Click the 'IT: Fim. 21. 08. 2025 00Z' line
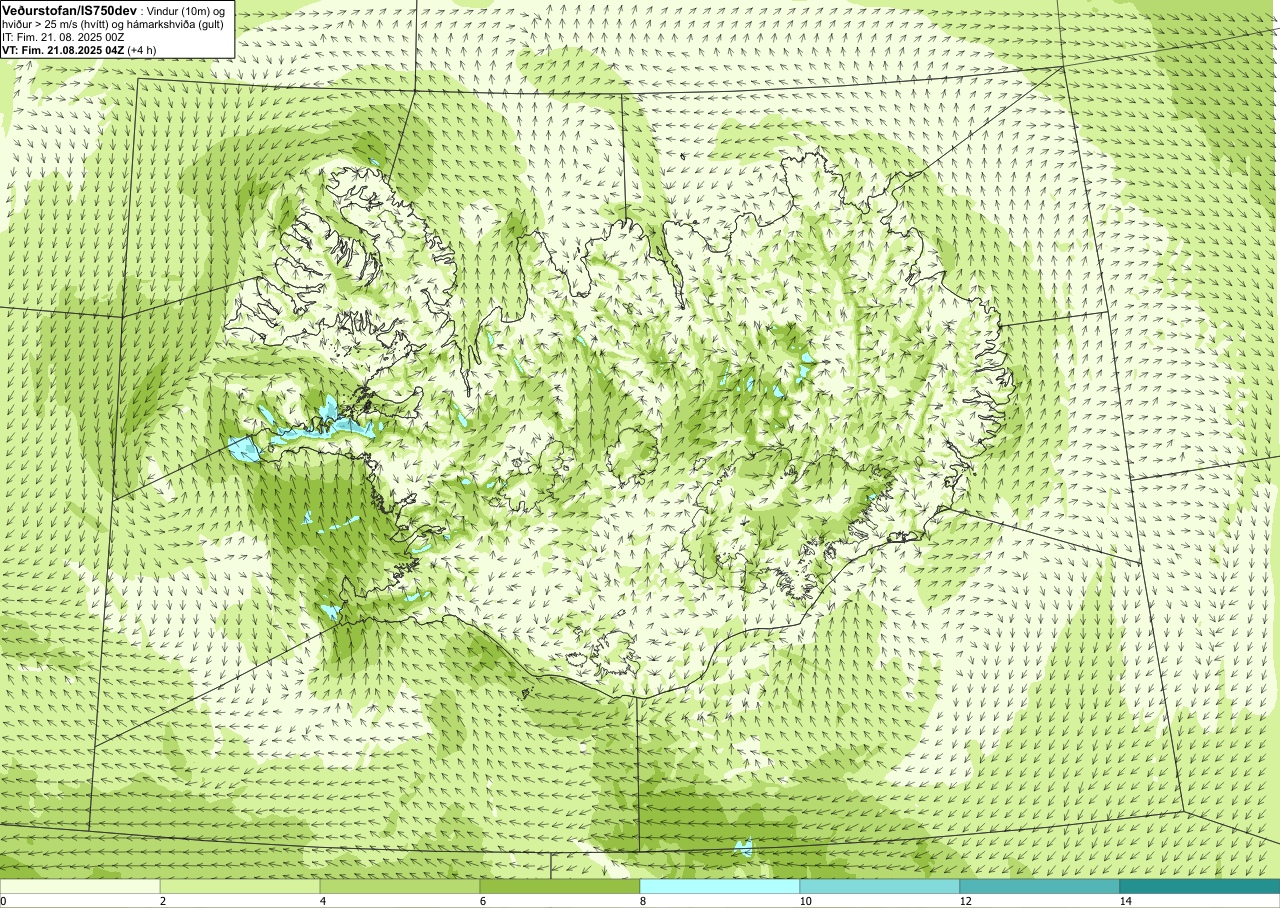Viewport: 1280px width, 908px height. (63, 38)
